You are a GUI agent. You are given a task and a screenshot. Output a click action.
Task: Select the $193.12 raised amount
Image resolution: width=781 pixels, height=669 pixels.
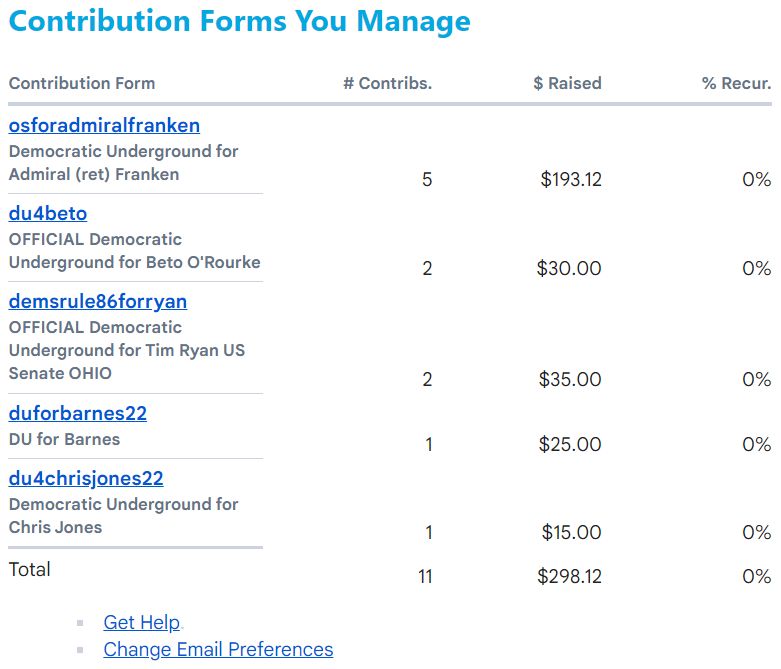tap(571, 180)
